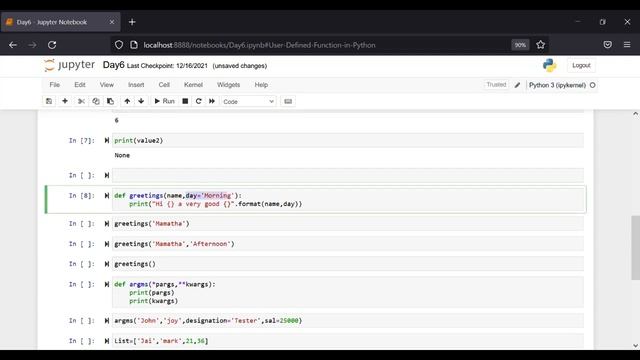Screen dimensions: 640x360
Task: Click the None output text
Action: 122,155
